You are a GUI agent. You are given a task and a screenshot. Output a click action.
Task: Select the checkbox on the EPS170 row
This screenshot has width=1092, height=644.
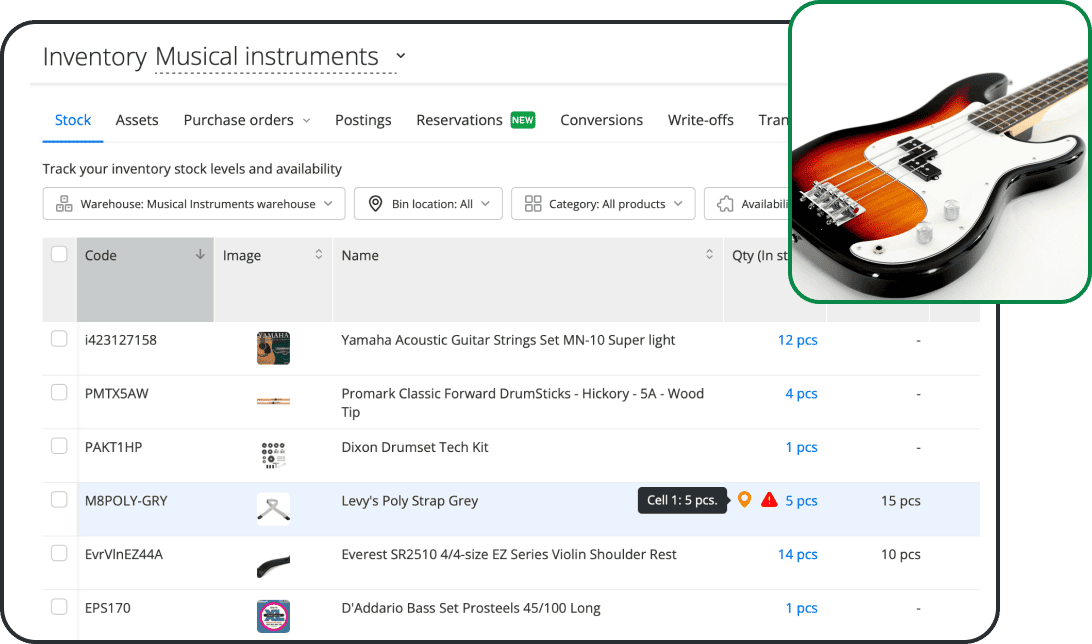59,607
